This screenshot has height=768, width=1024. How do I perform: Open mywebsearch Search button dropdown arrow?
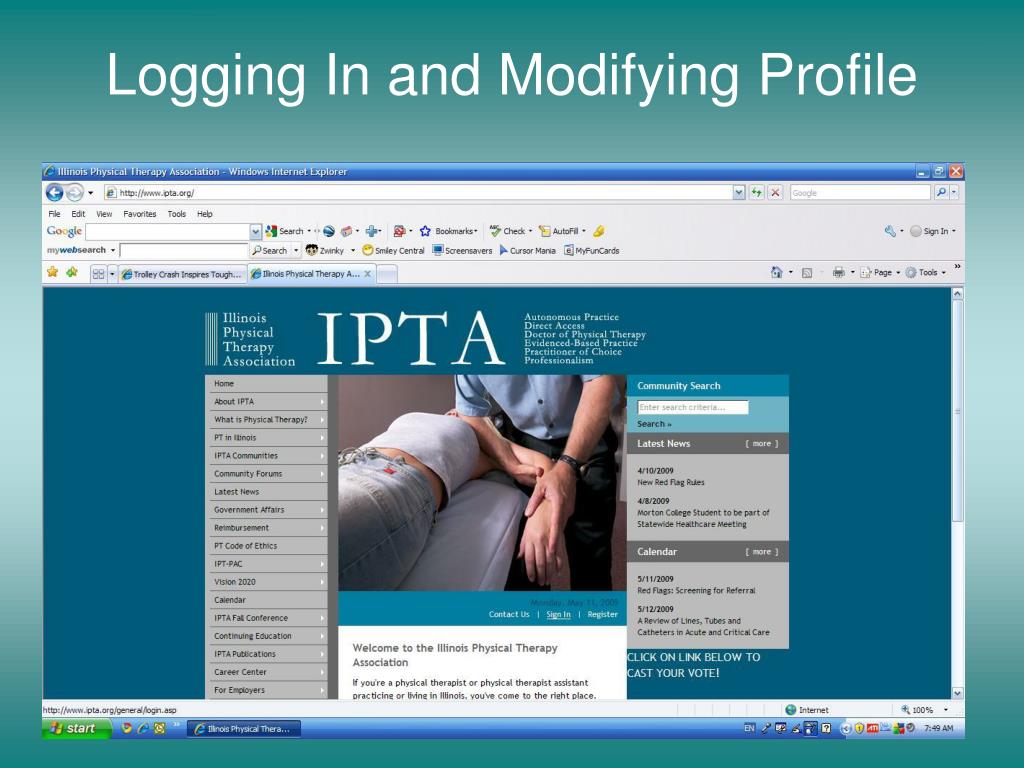pyautogui.click(x=296, y=251)
